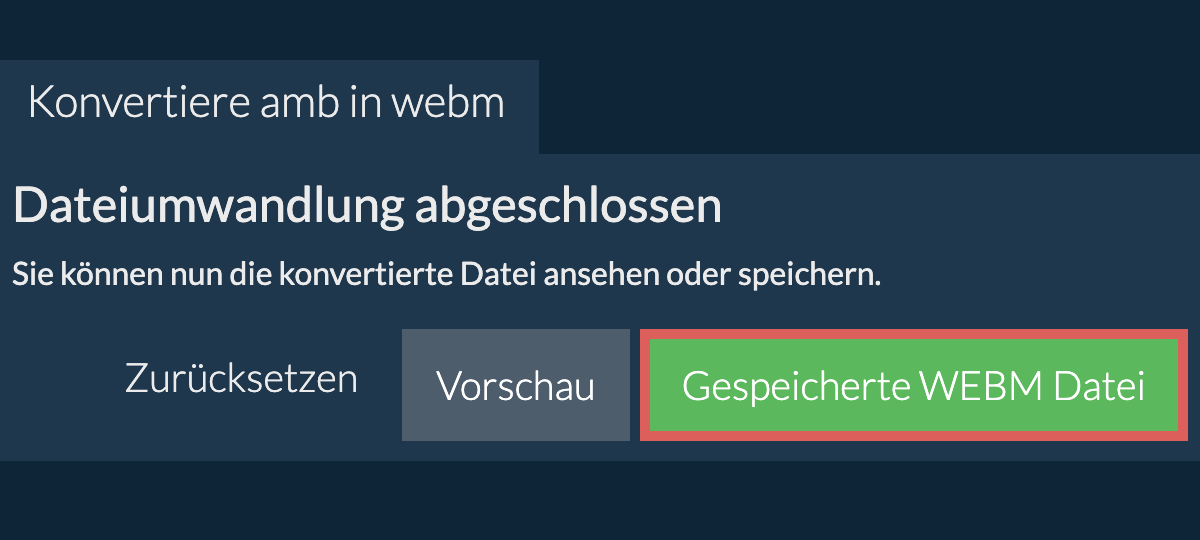Hit the Vorschau button beside Zurücksetzen
Screen dimensions: 1200x540
pyautogui.click(x=515, y=386)
